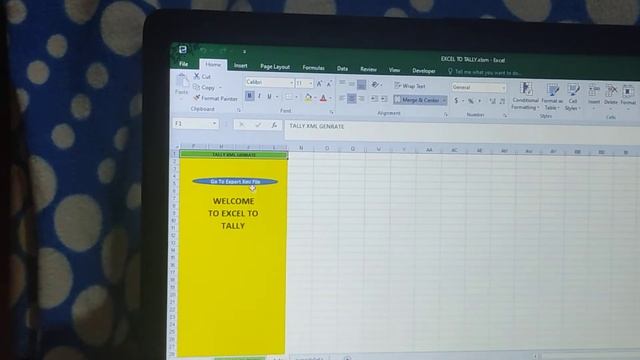The width and height of the screenshot is (640, 360).
Task: Switch to the Data tab
Action: (x=342, y=69)
